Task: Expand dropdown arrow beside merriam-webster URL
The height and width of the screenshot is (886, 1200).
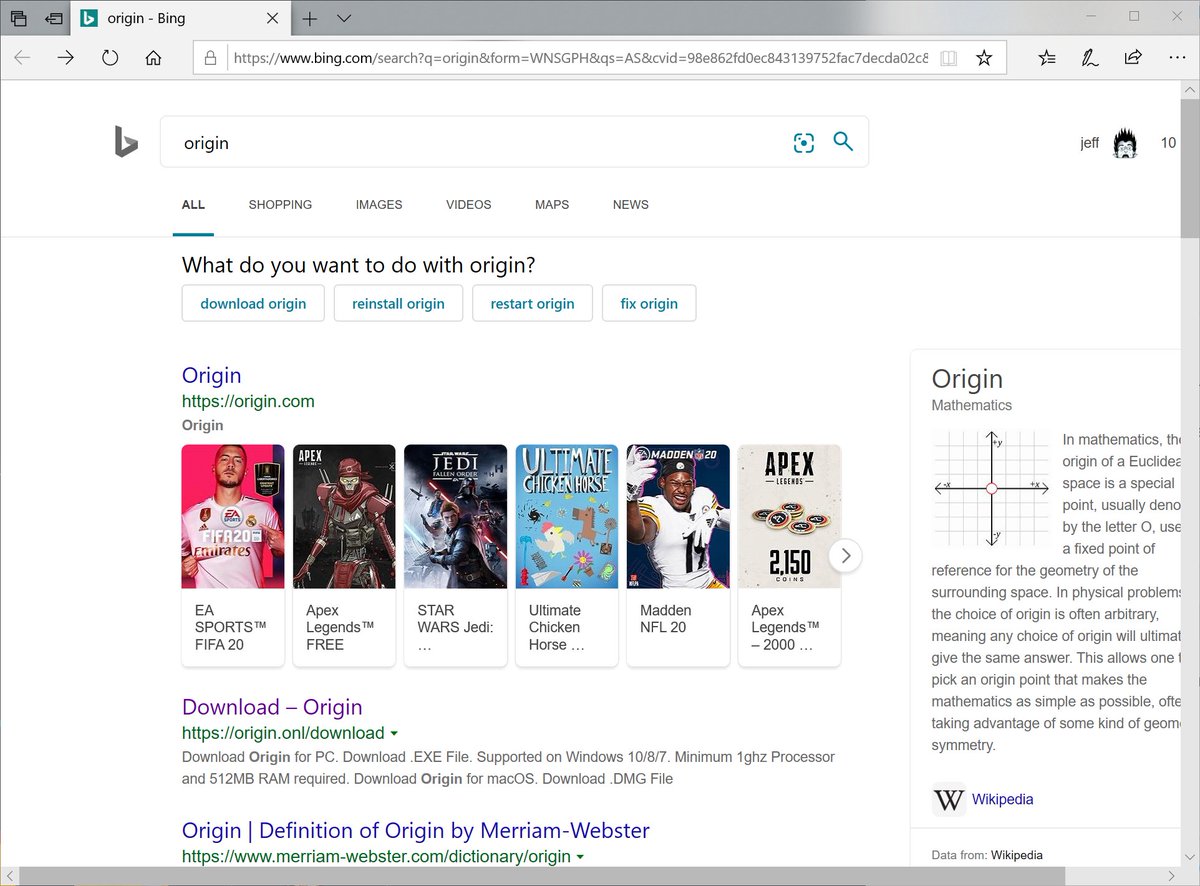Action: 580,857
